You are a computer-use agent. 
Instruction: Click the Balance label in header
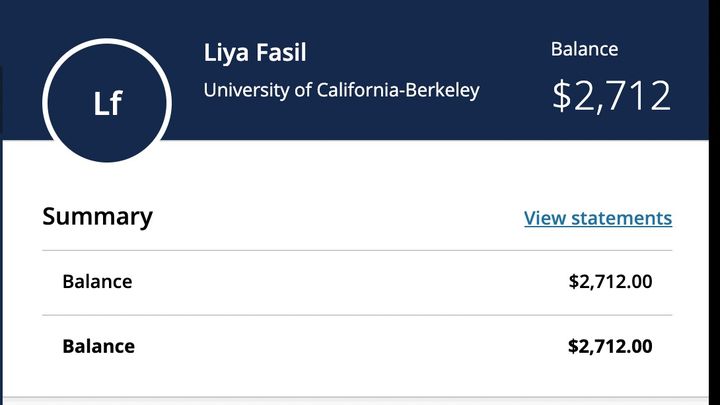coord(584,49)
